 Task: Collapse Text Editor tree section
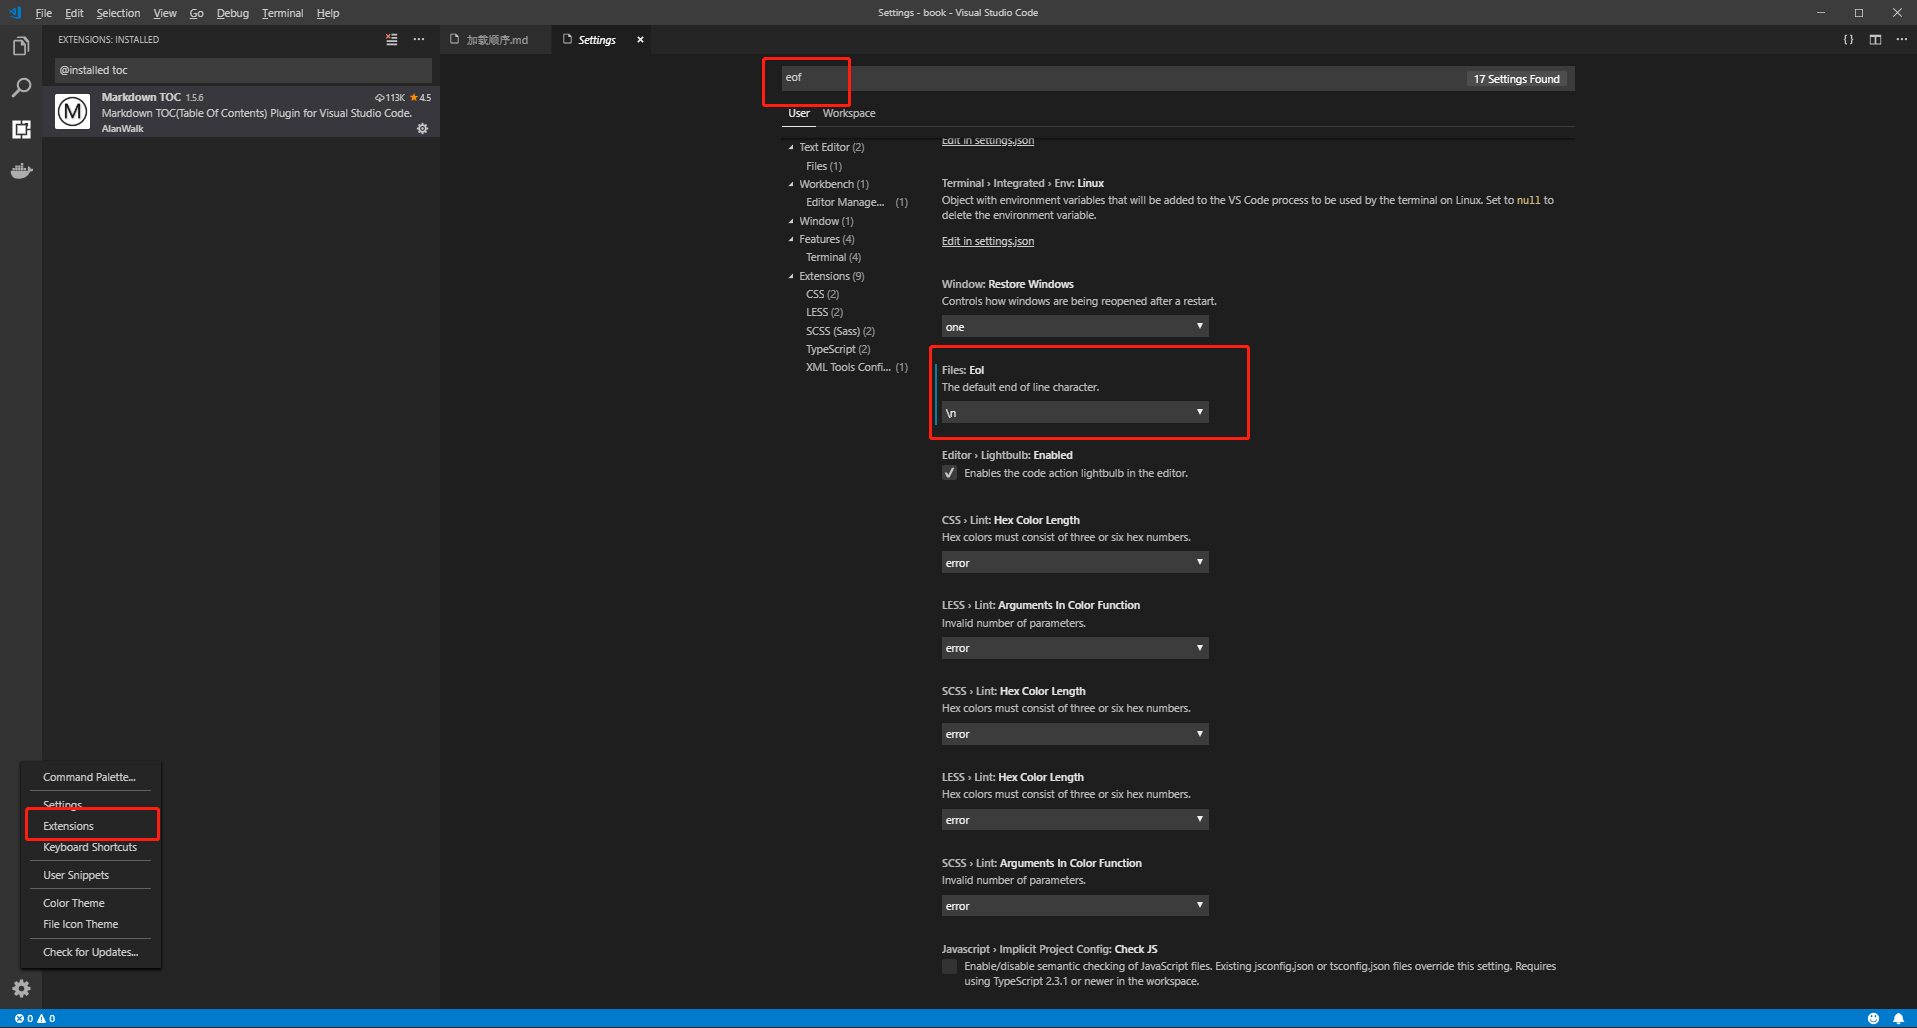pos(791,147)
